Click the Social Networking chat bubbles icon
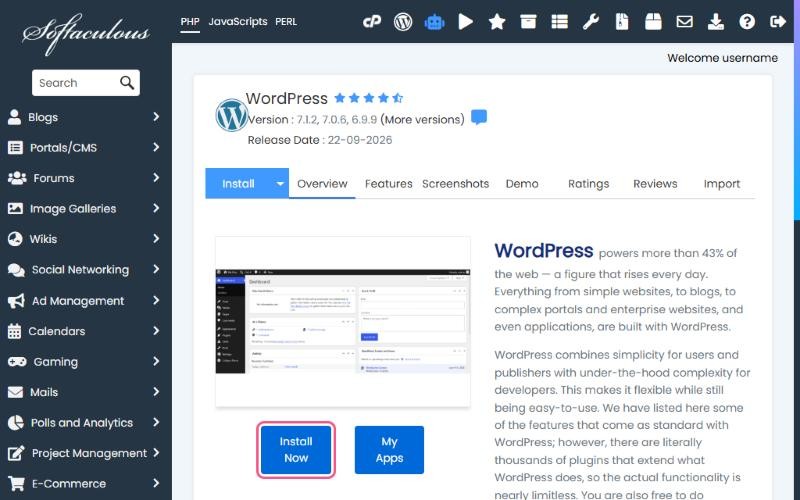Viewport: 800px width, 500px height. click(x=16, y=270)
